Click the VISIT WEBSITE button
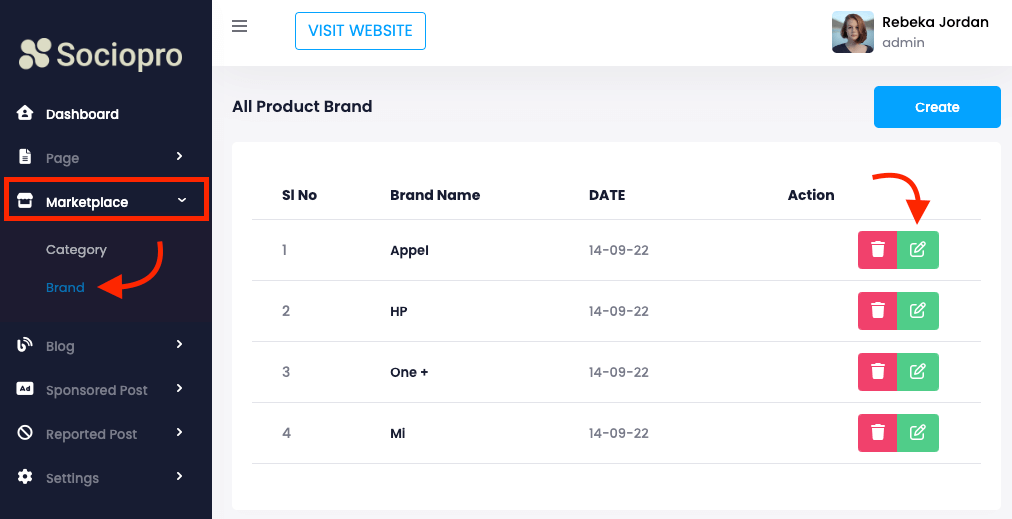Image resolution: width=1012 pixels, height=519 pixels. click(360, 31)
